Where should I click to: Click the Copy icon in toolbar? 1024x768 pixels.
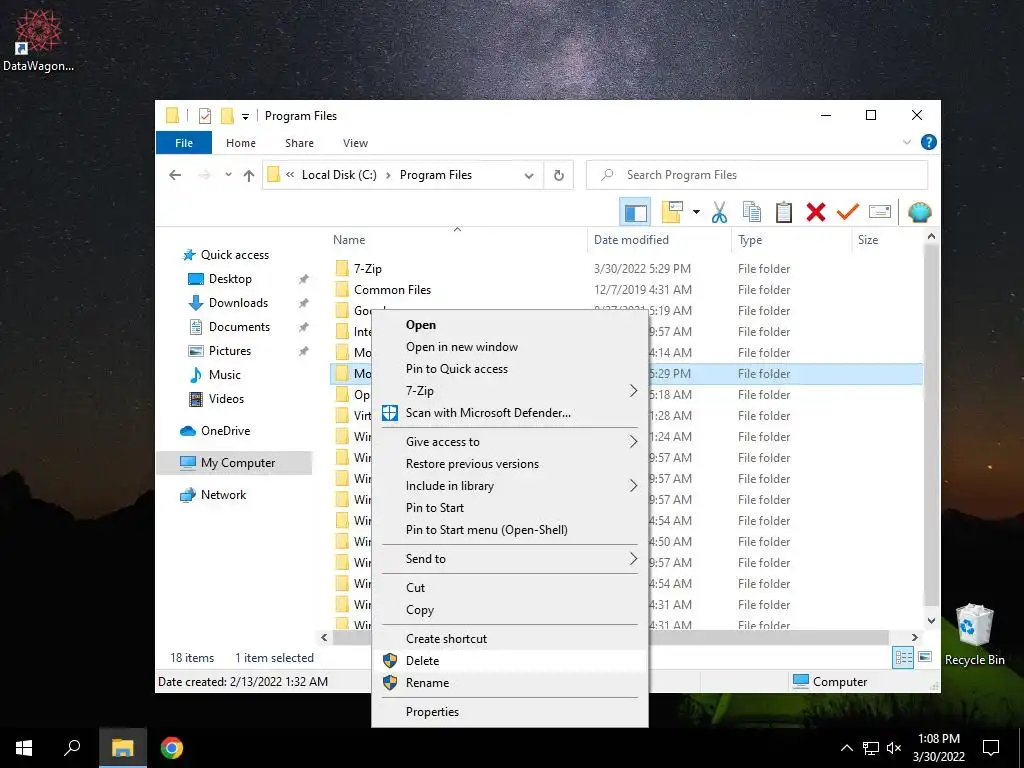[x=752, y=212]
